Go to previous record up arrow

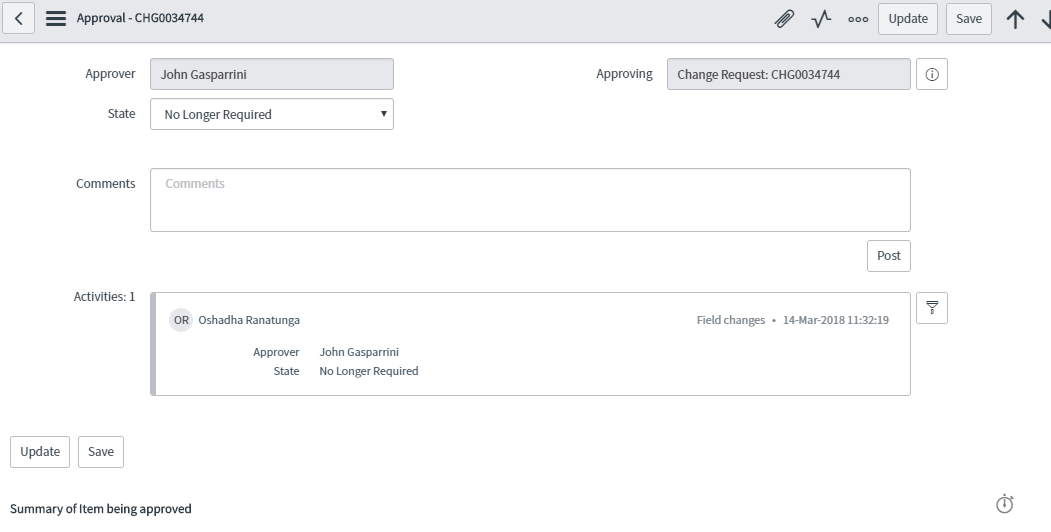click(1015, 19)
